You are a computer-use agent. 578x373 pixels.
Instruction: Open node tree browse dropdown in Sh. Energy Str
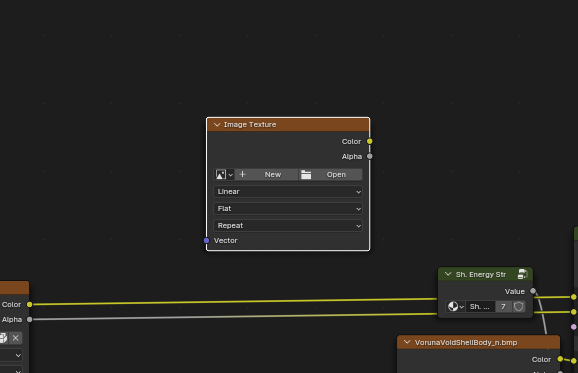pyautogui.click(x=455, y=307)
